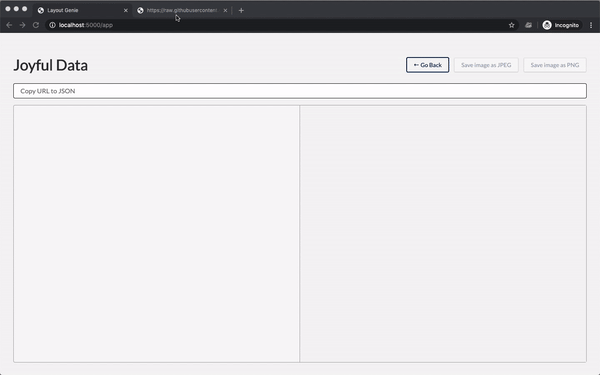Click the empty left preview panel
The width and height of the screenshot is (600, 375).
[x=157, y=234]
